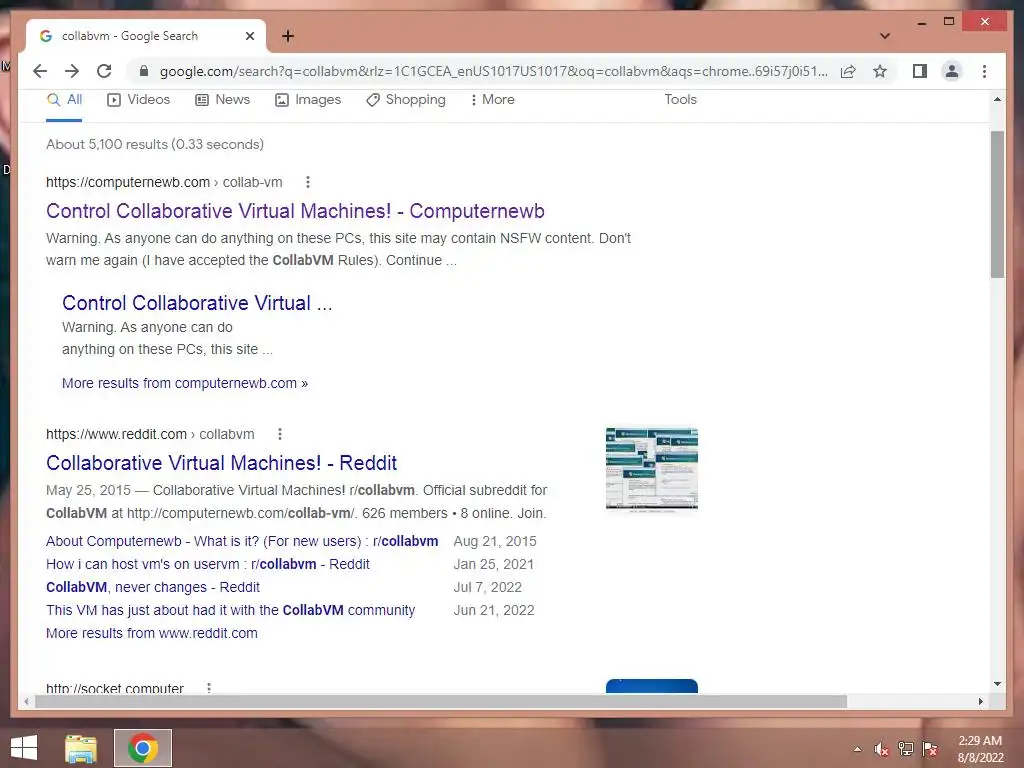This screenshot has height=768, width=1024.
Task: Open About Computernewb - What is it? link
Action: click(242, 541)
